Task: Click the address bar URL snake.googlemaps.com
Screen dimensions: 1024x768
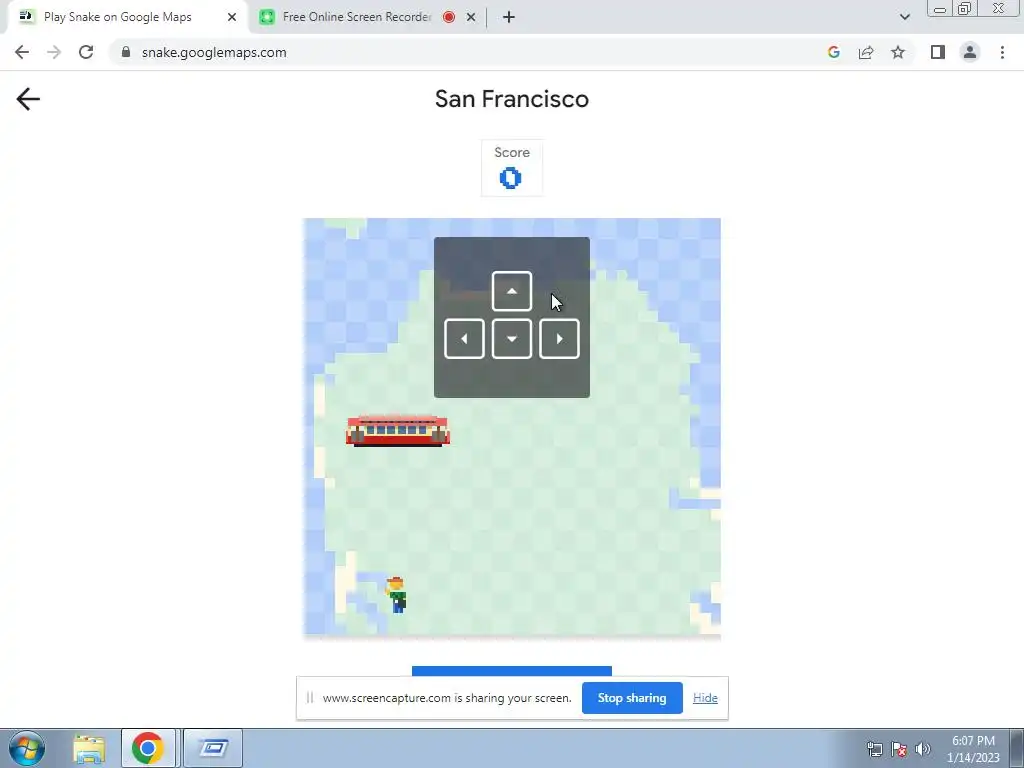Action: click(x=214, y=52)
